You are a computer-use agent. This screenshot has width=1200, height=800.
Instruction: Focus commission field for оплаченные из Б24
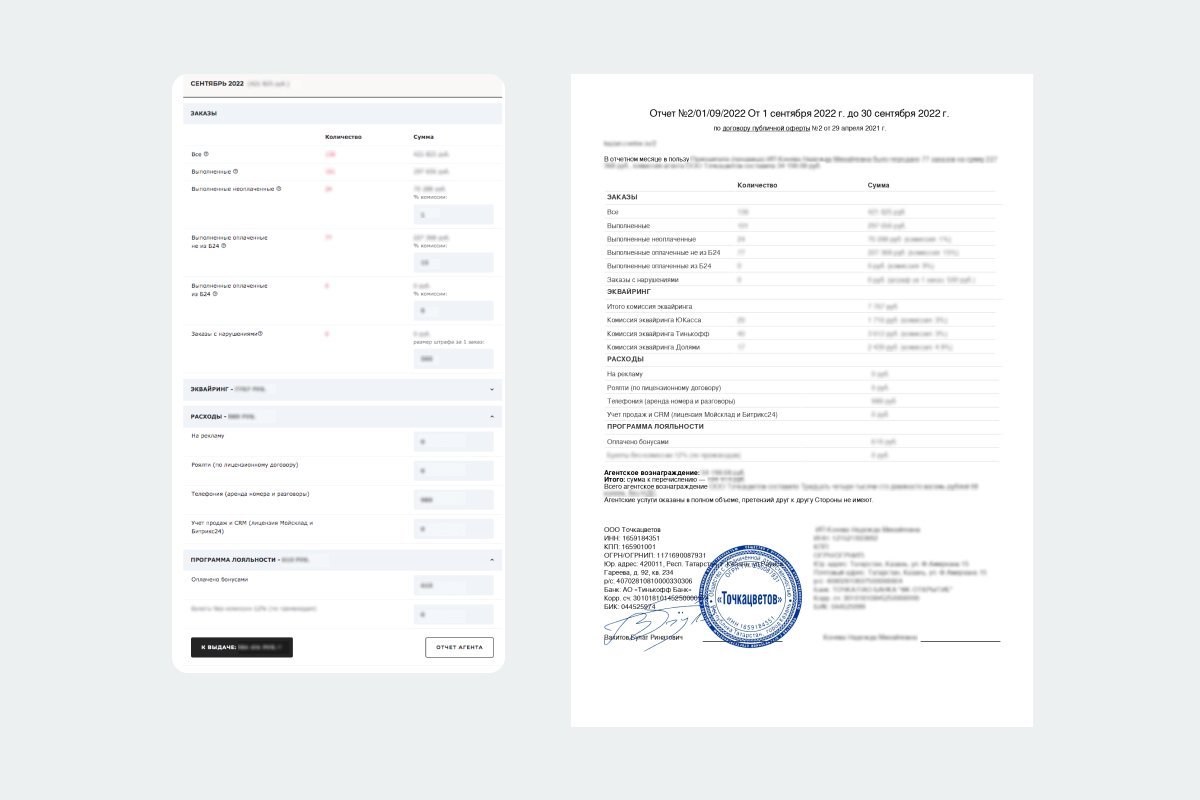click(453, 311)
